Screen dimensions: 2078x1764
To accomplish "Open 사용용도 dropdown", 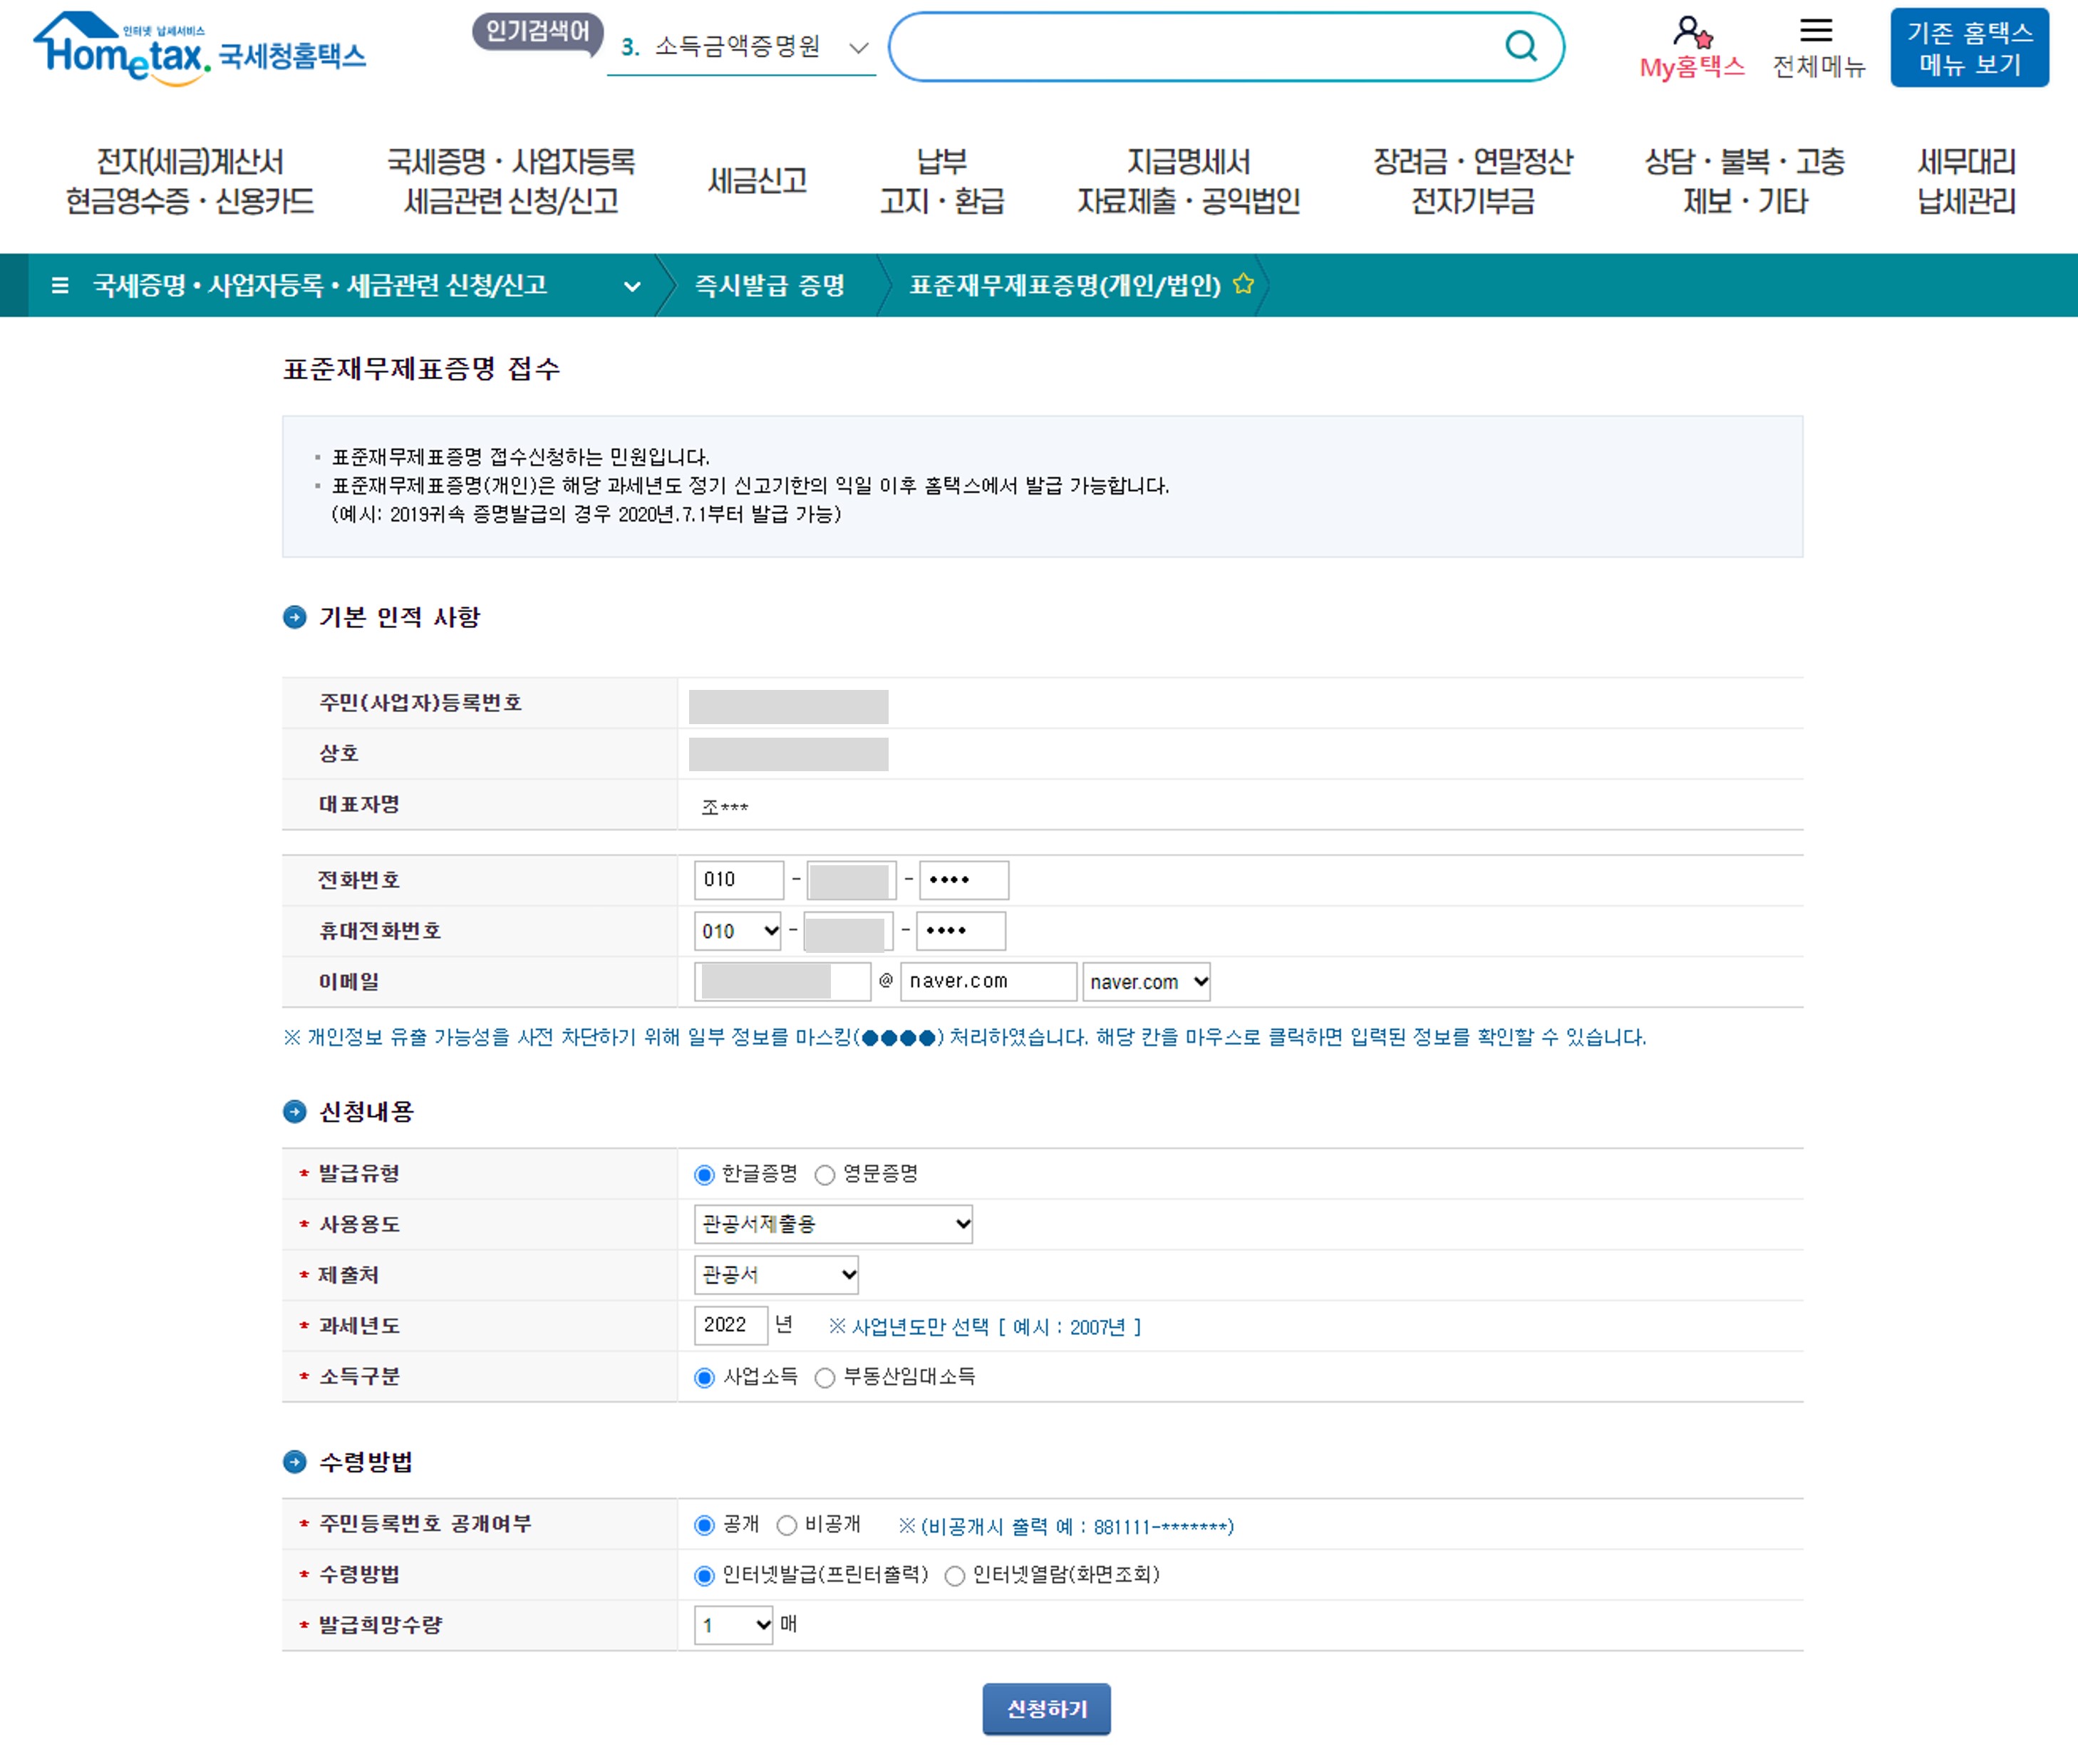I will [x=833, y=1224].
